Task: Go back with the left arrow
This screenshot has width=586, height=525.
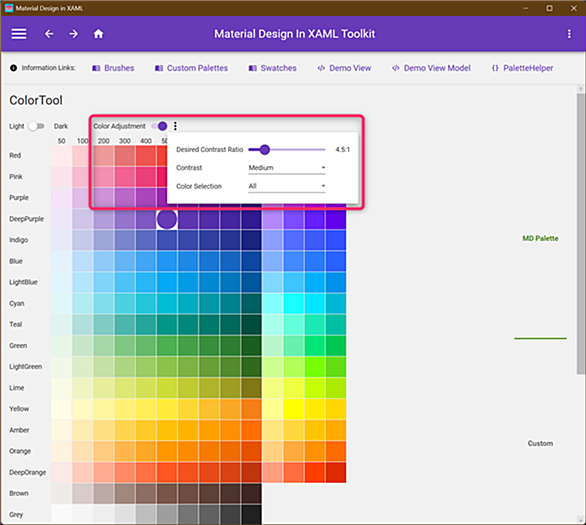Action: click(49, 34)
